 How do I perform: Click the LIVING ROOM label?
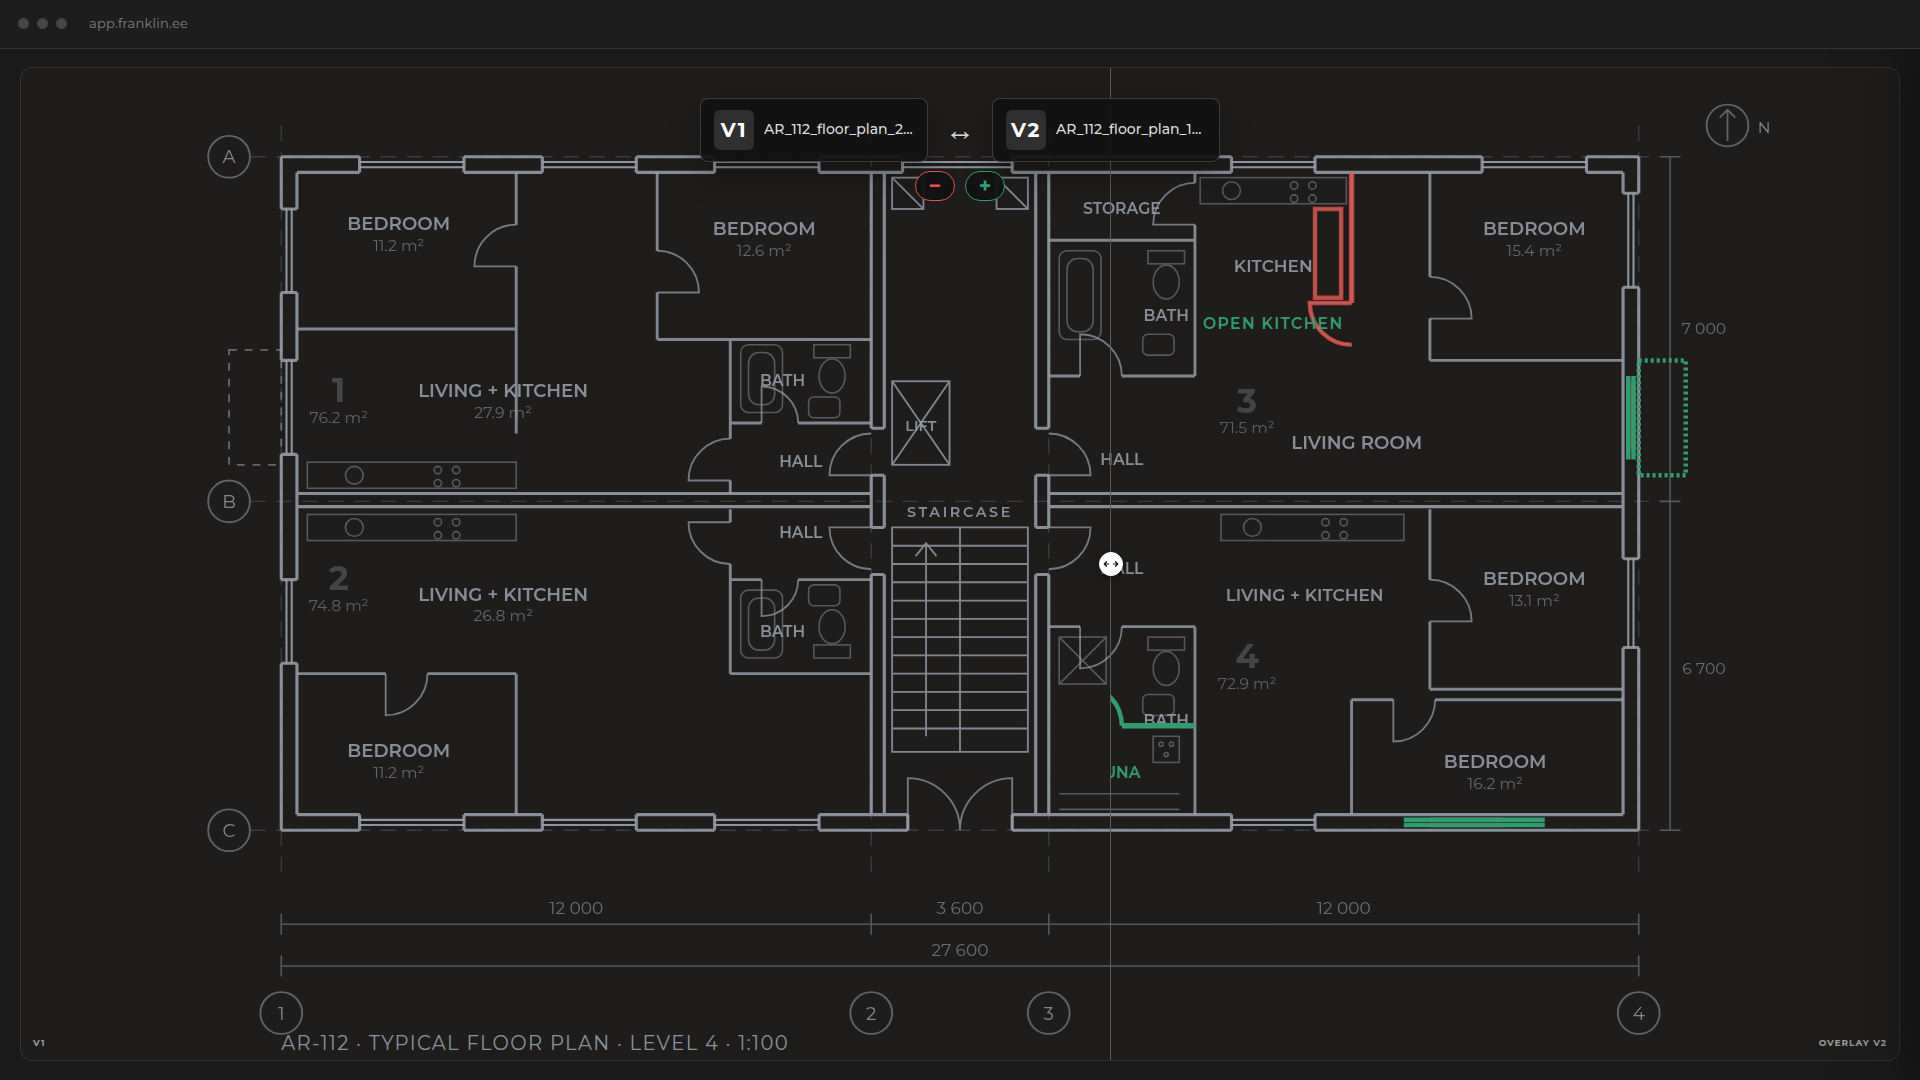(x=1356, y=443)
